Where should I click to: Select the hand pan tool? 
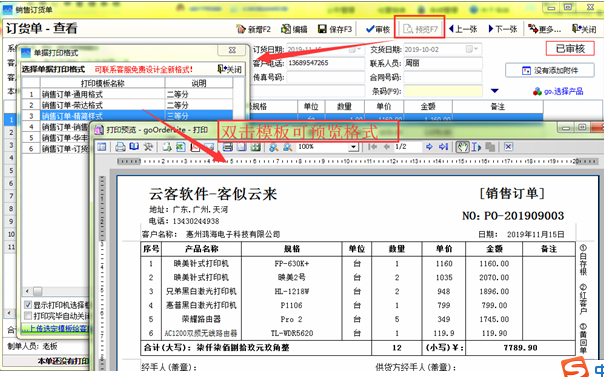pos(463,147)
